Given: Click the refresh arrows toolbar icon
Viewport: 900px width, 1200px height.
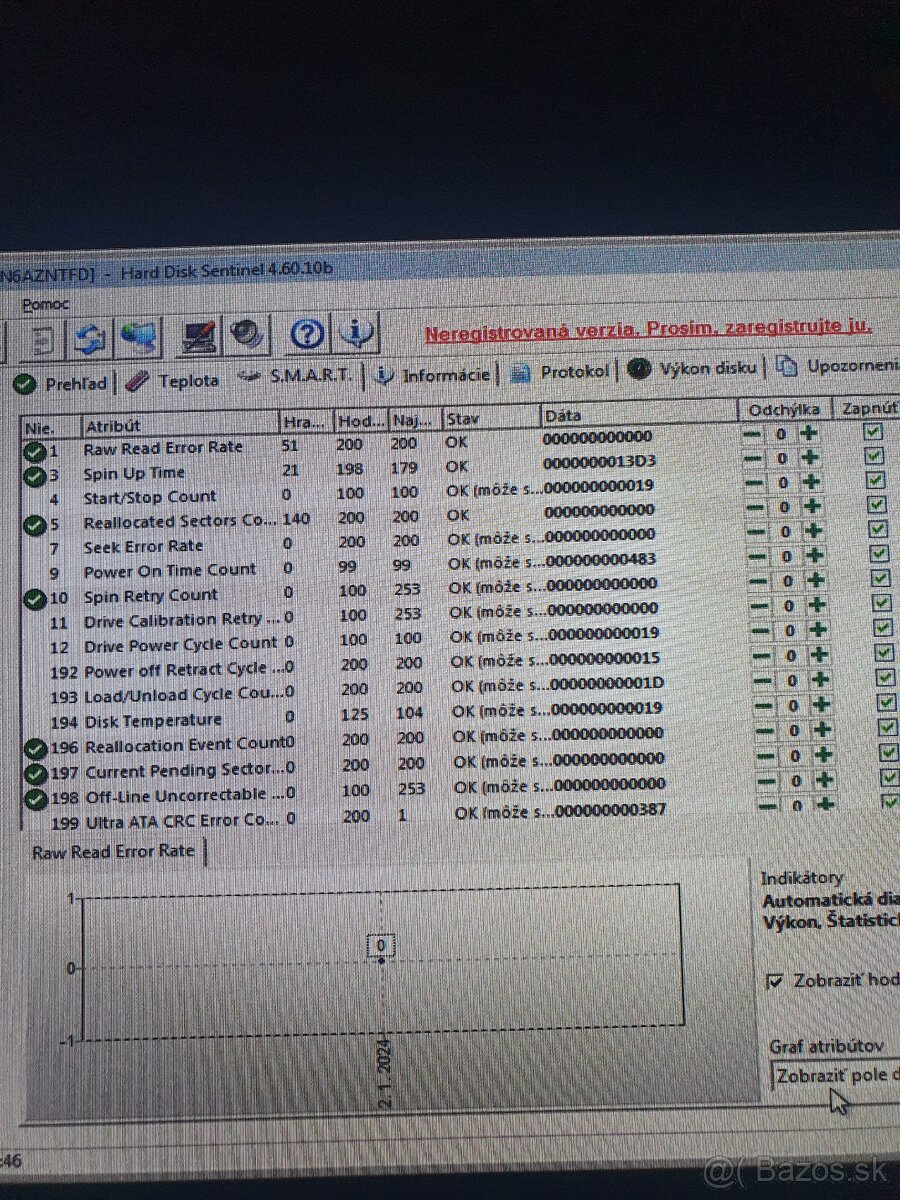Looking at the screenshot, I should click(90, 338).
